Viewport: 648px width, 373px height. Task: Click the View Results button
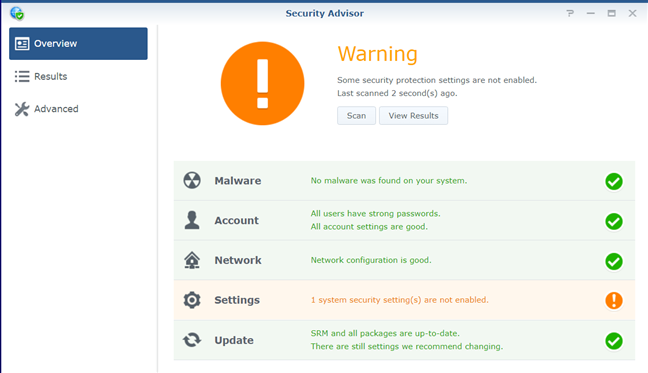point(413,116)
